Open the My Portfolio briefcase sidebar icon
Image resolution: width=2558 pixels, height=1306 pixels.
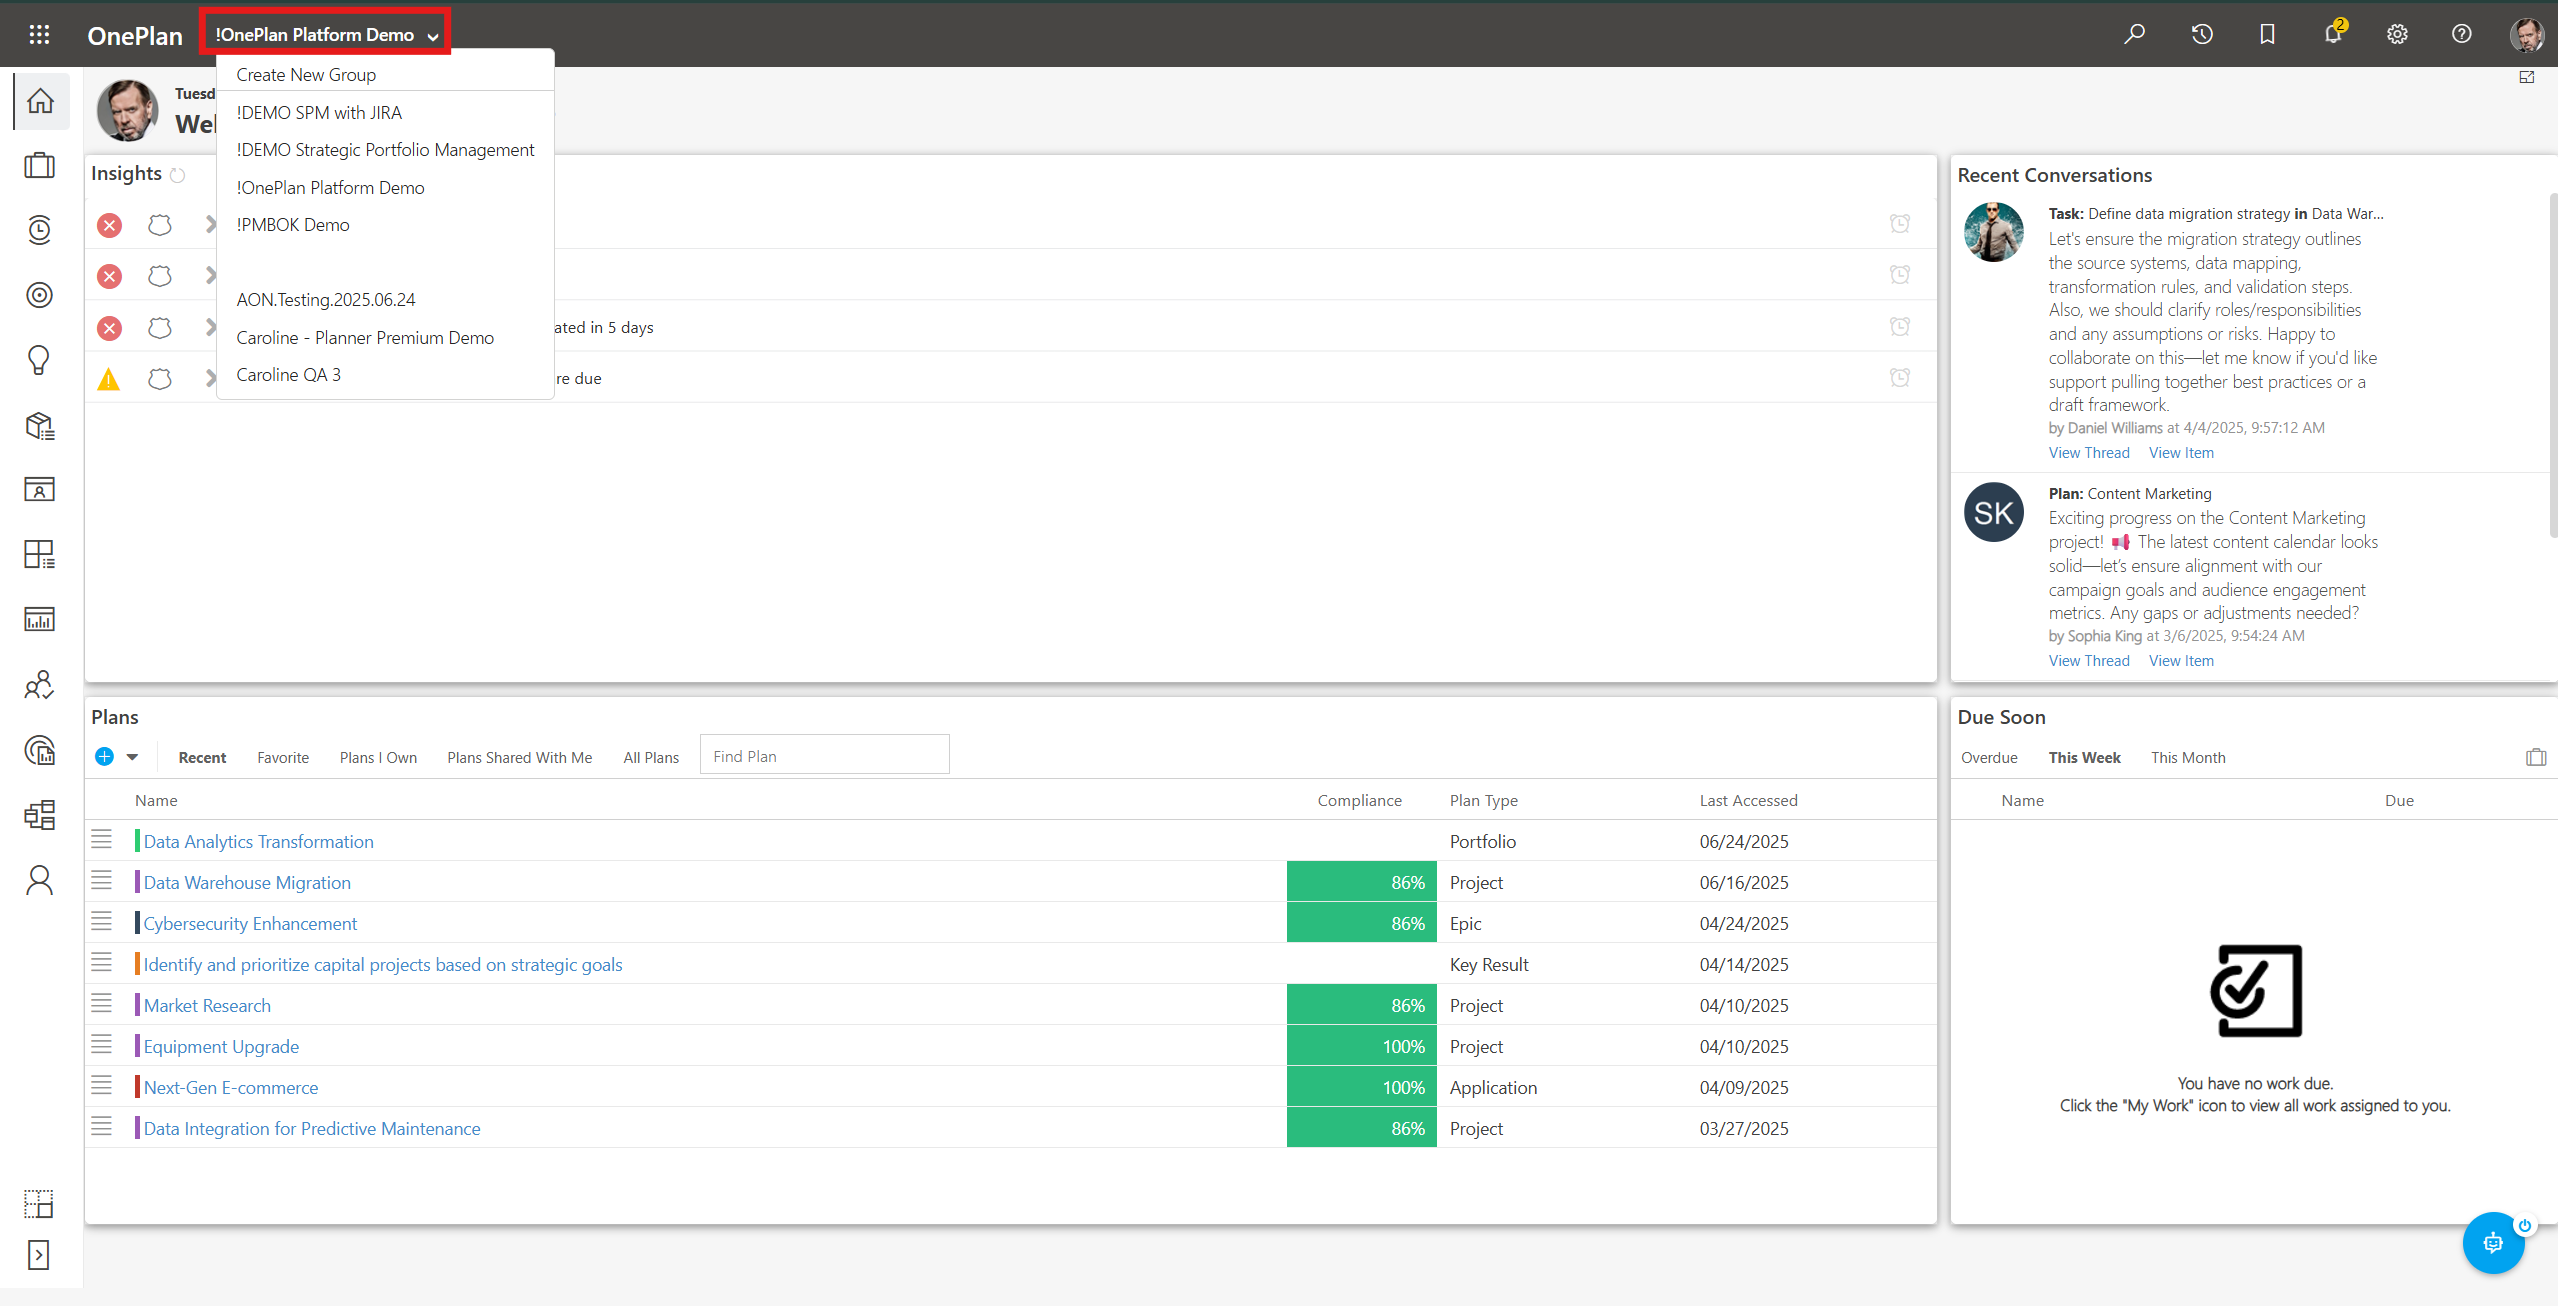tap(40, 165)
